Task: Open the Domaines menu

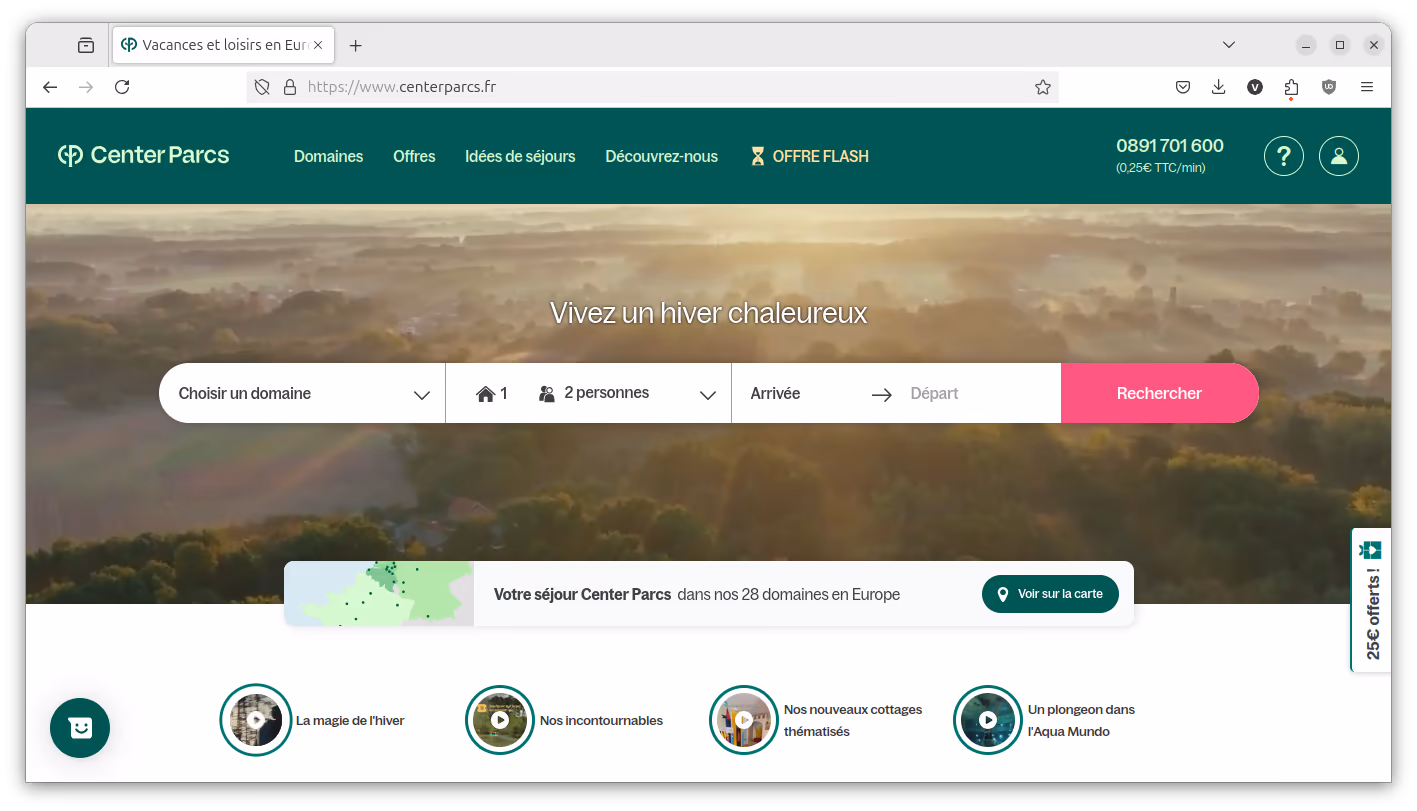Action: coord(328,156)
